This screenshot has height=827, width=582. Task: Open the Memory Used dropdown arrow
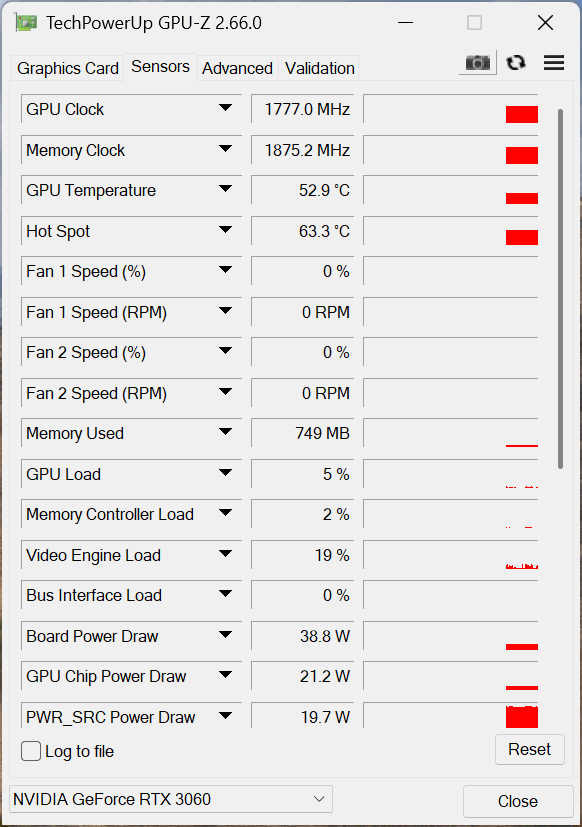[225, 432]
